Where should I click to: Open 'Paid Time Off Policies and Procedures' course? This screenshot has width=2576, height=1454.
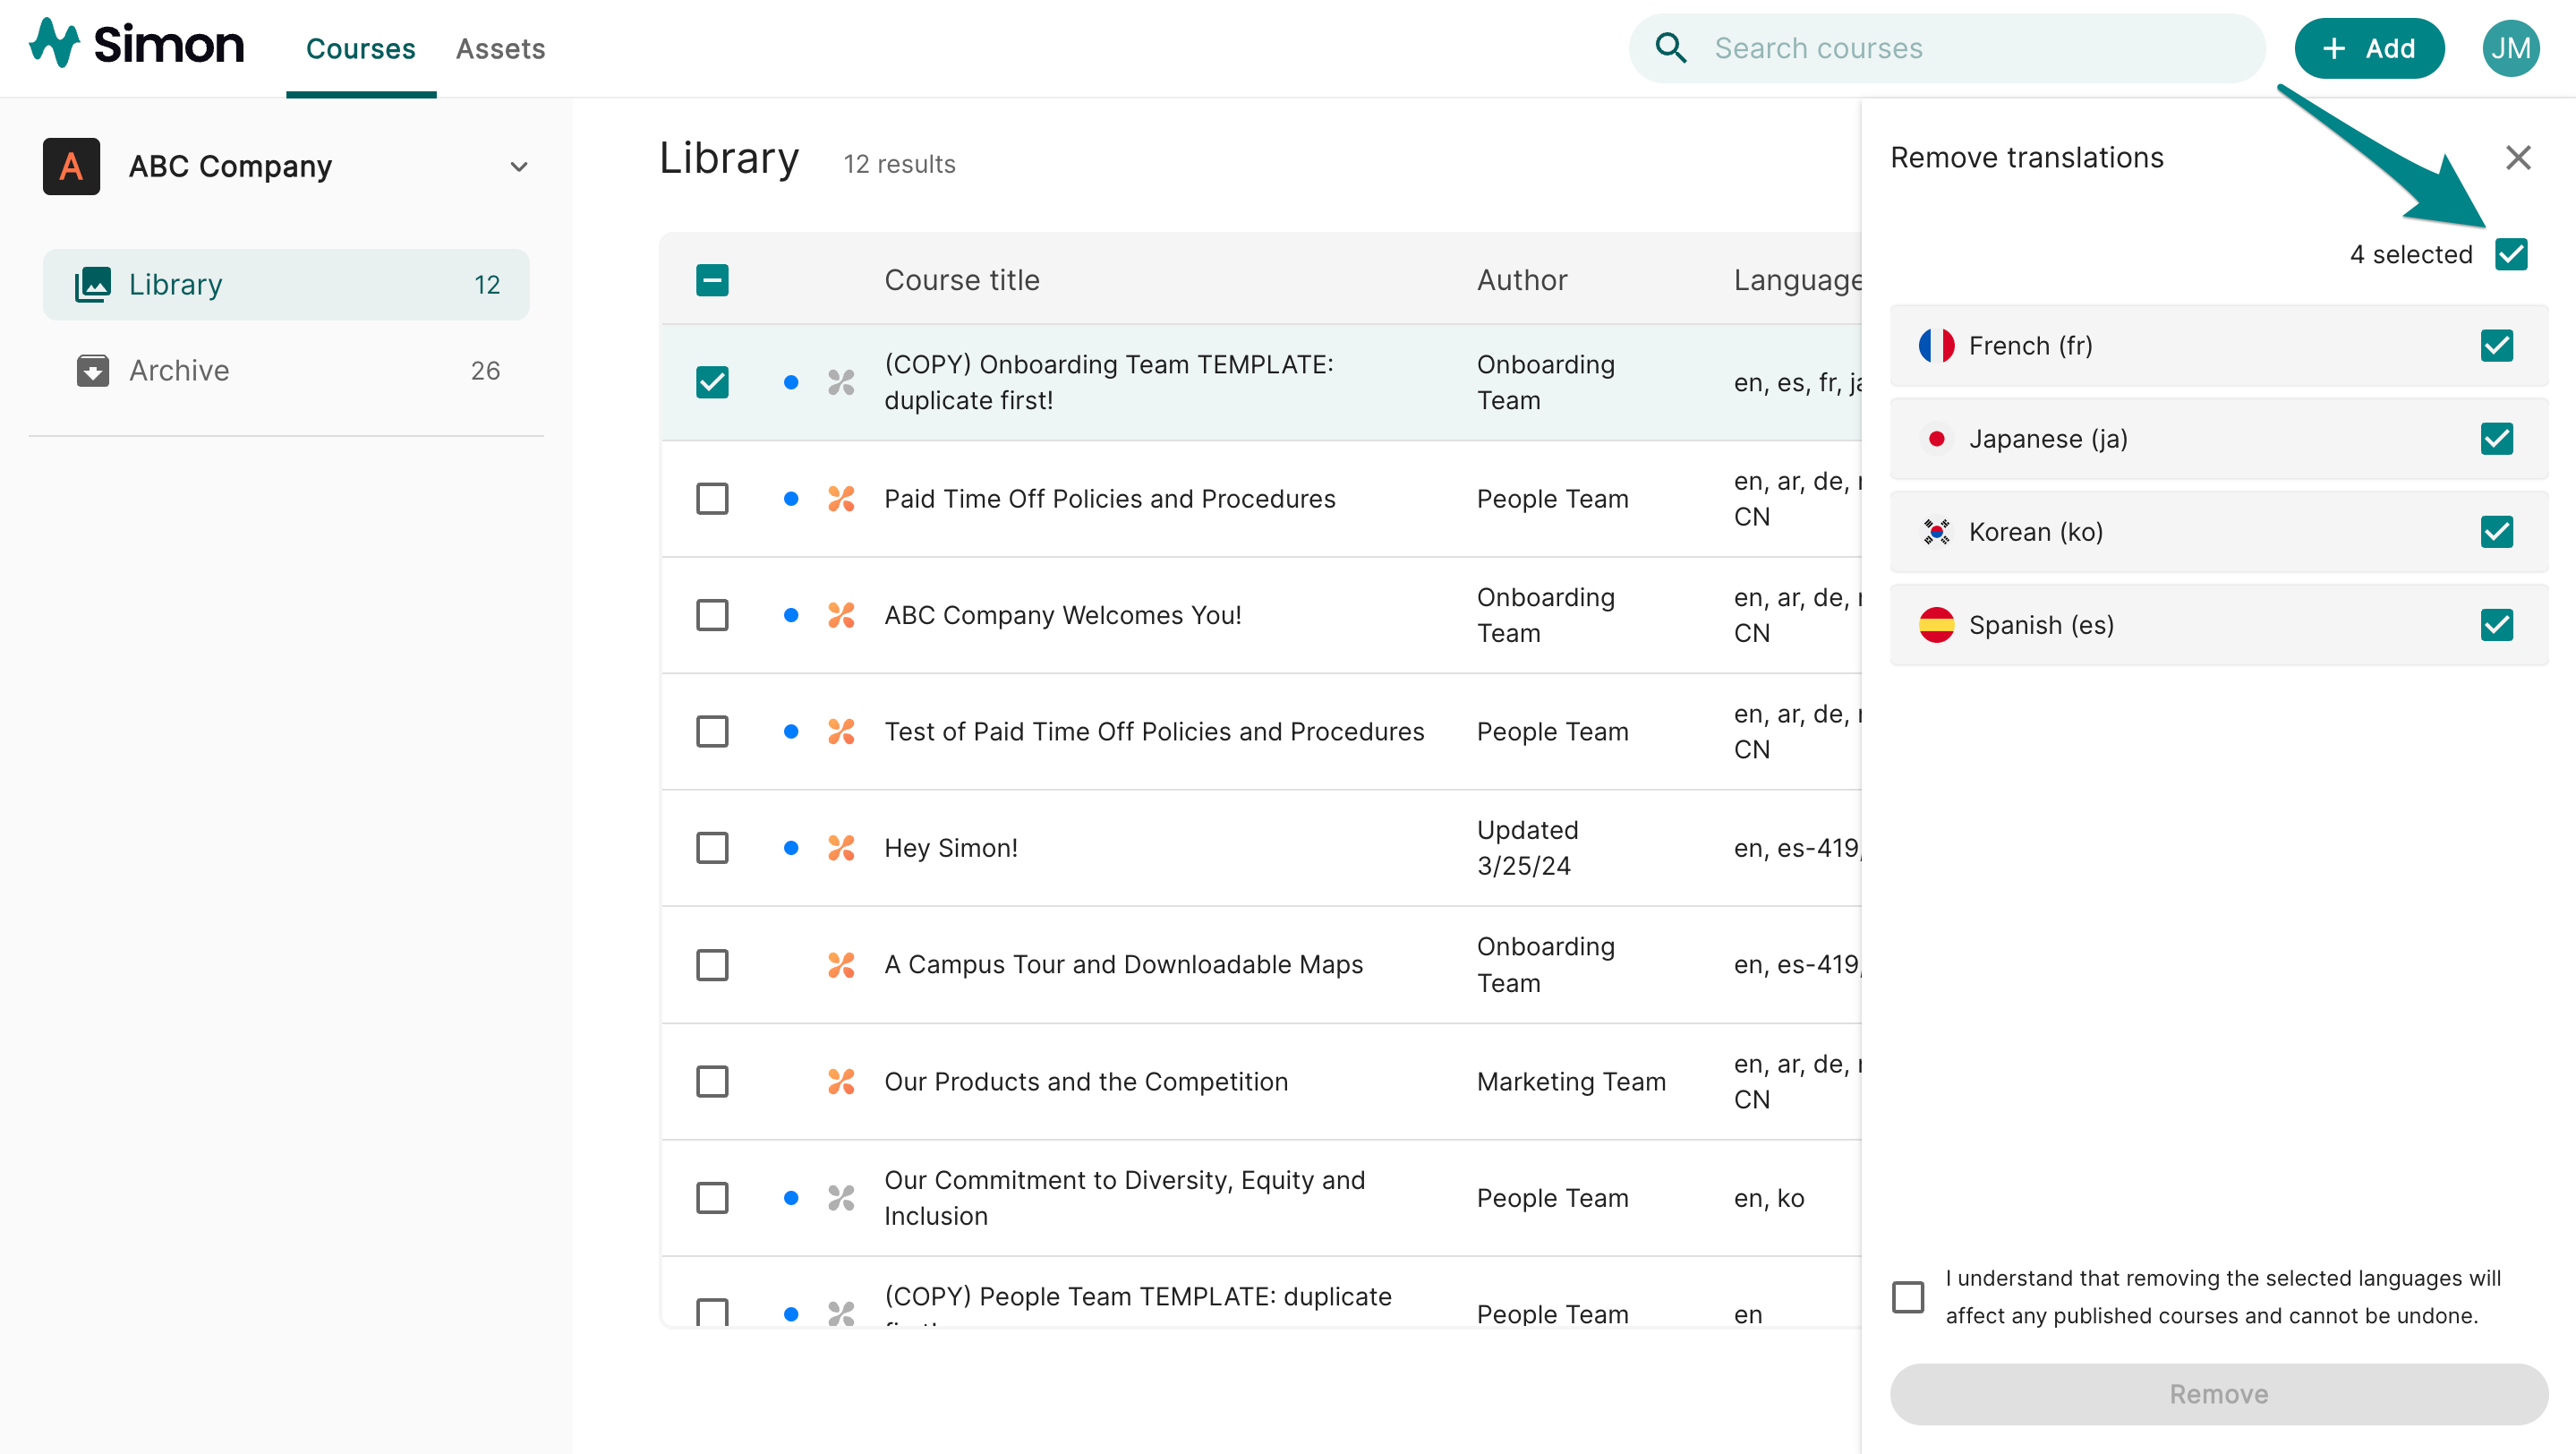click(x=1109, y=498)
